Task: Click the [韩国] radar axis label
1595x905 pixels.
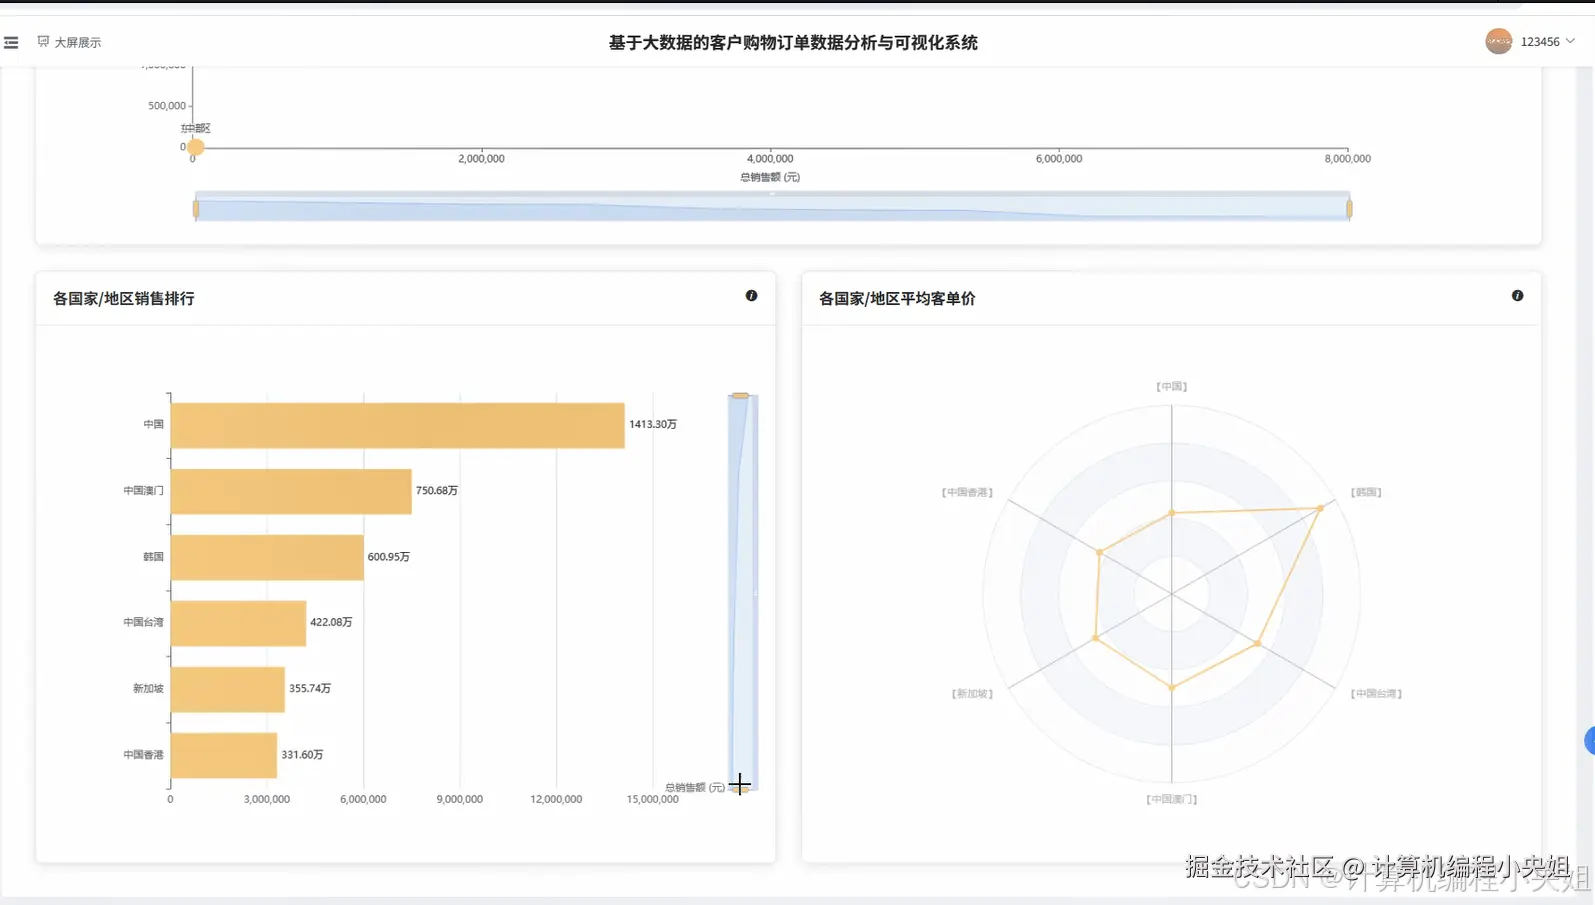Action: [x=1366, y=492]
